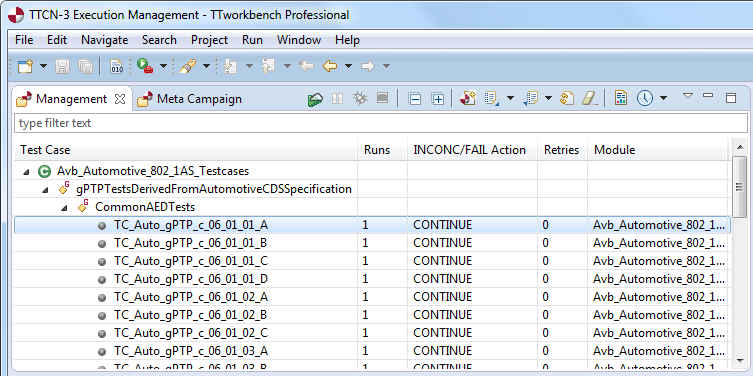The width and height of the screenshot is (753, 376).
Task: Click the yellow Back arrow
Action: pyautogui.click(x=330, y=66)
